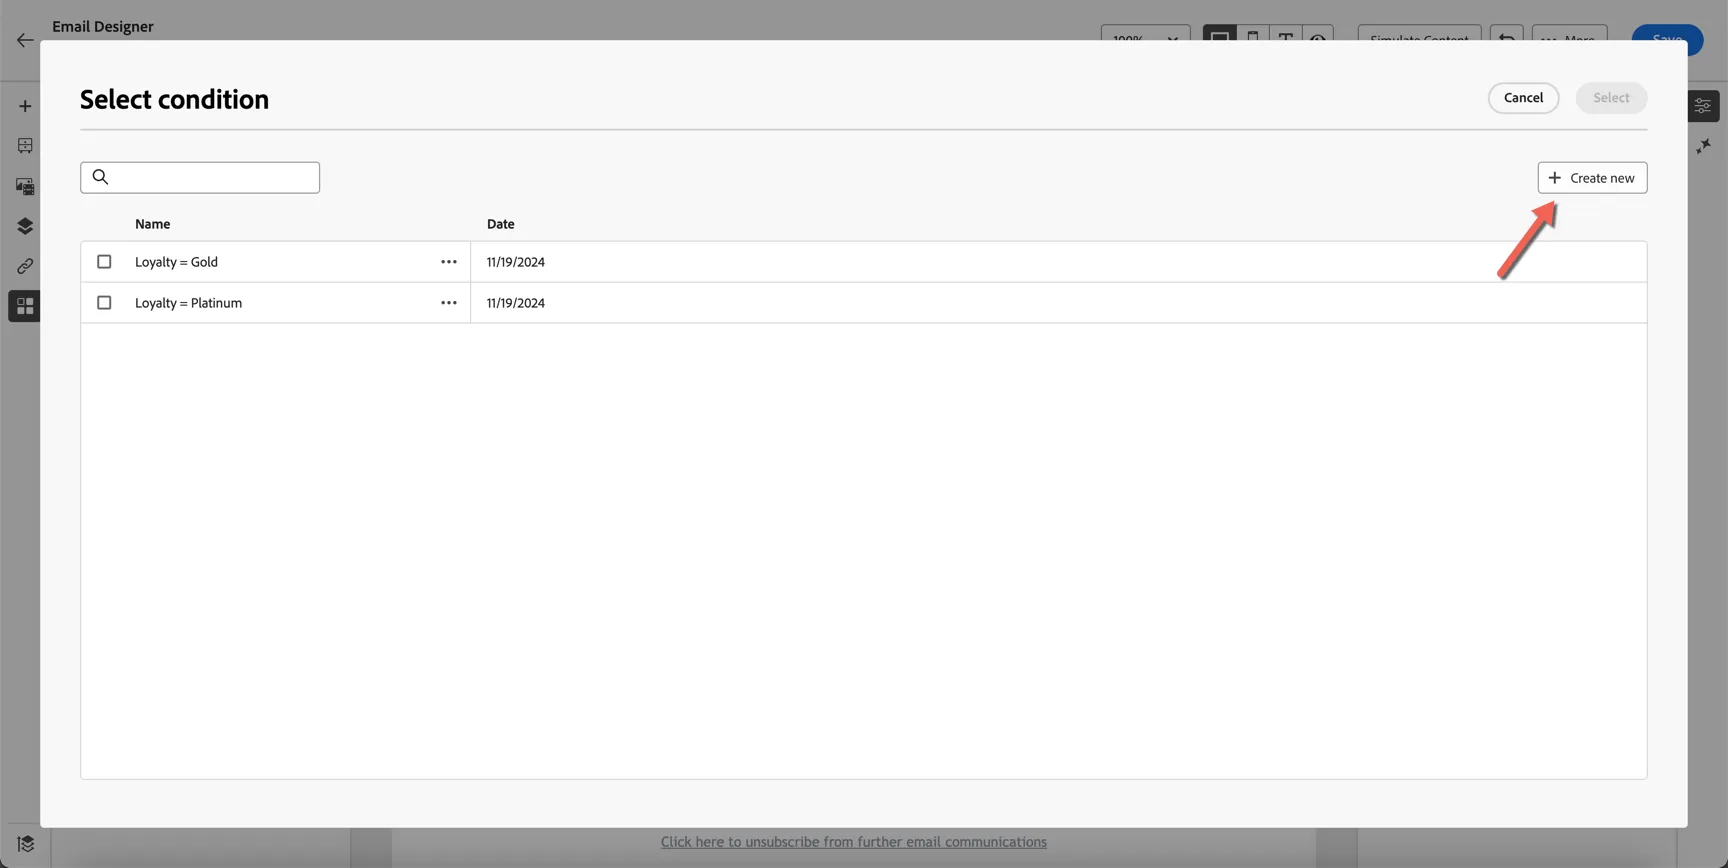Click the Name column header
1728x868 pixels.
[153, 224]
